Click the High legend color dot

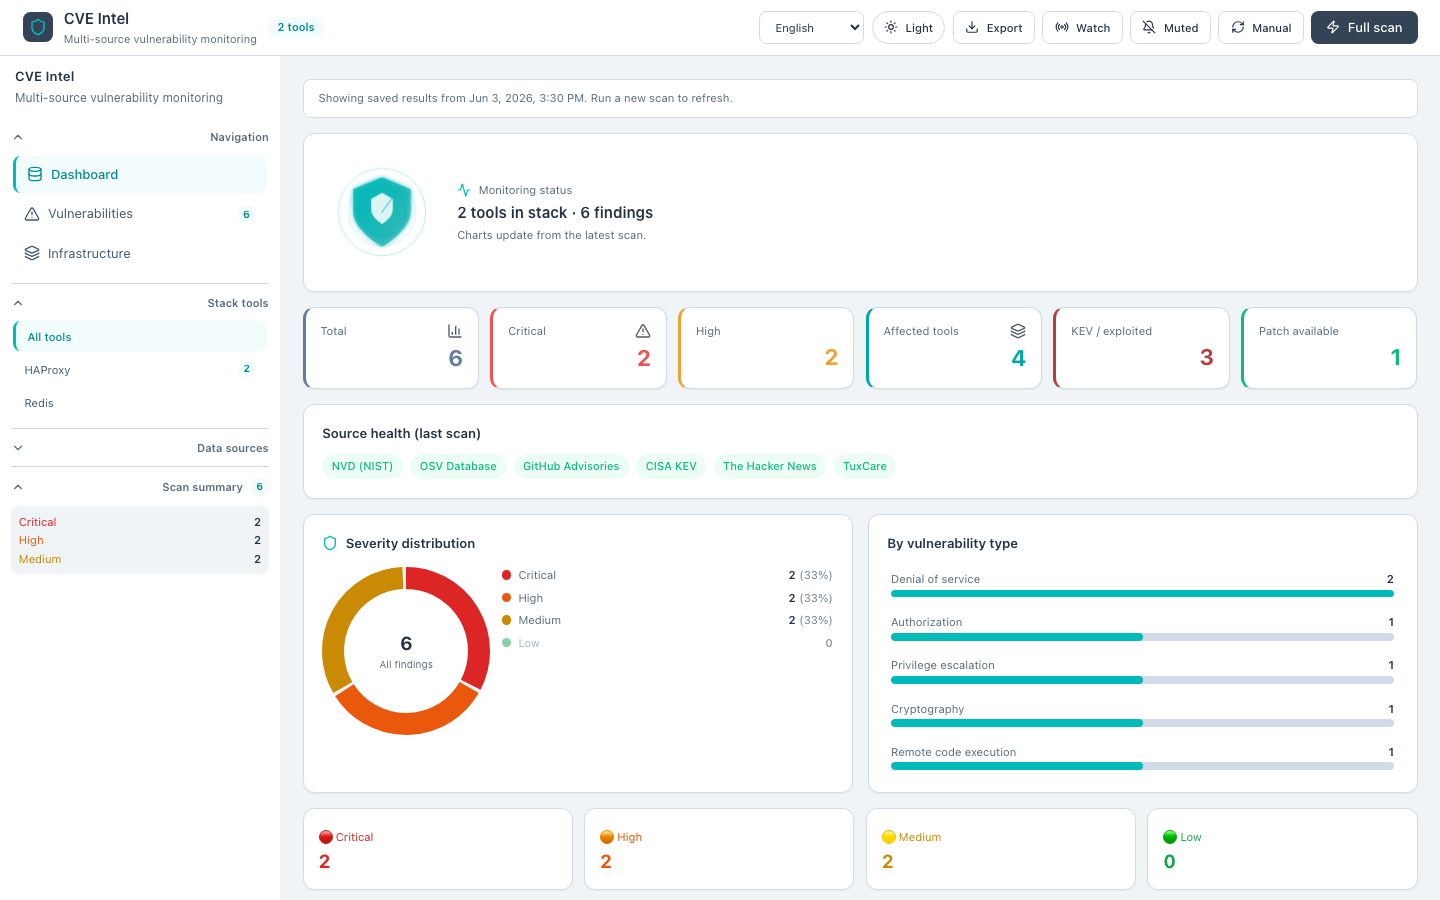coord(507,598)
